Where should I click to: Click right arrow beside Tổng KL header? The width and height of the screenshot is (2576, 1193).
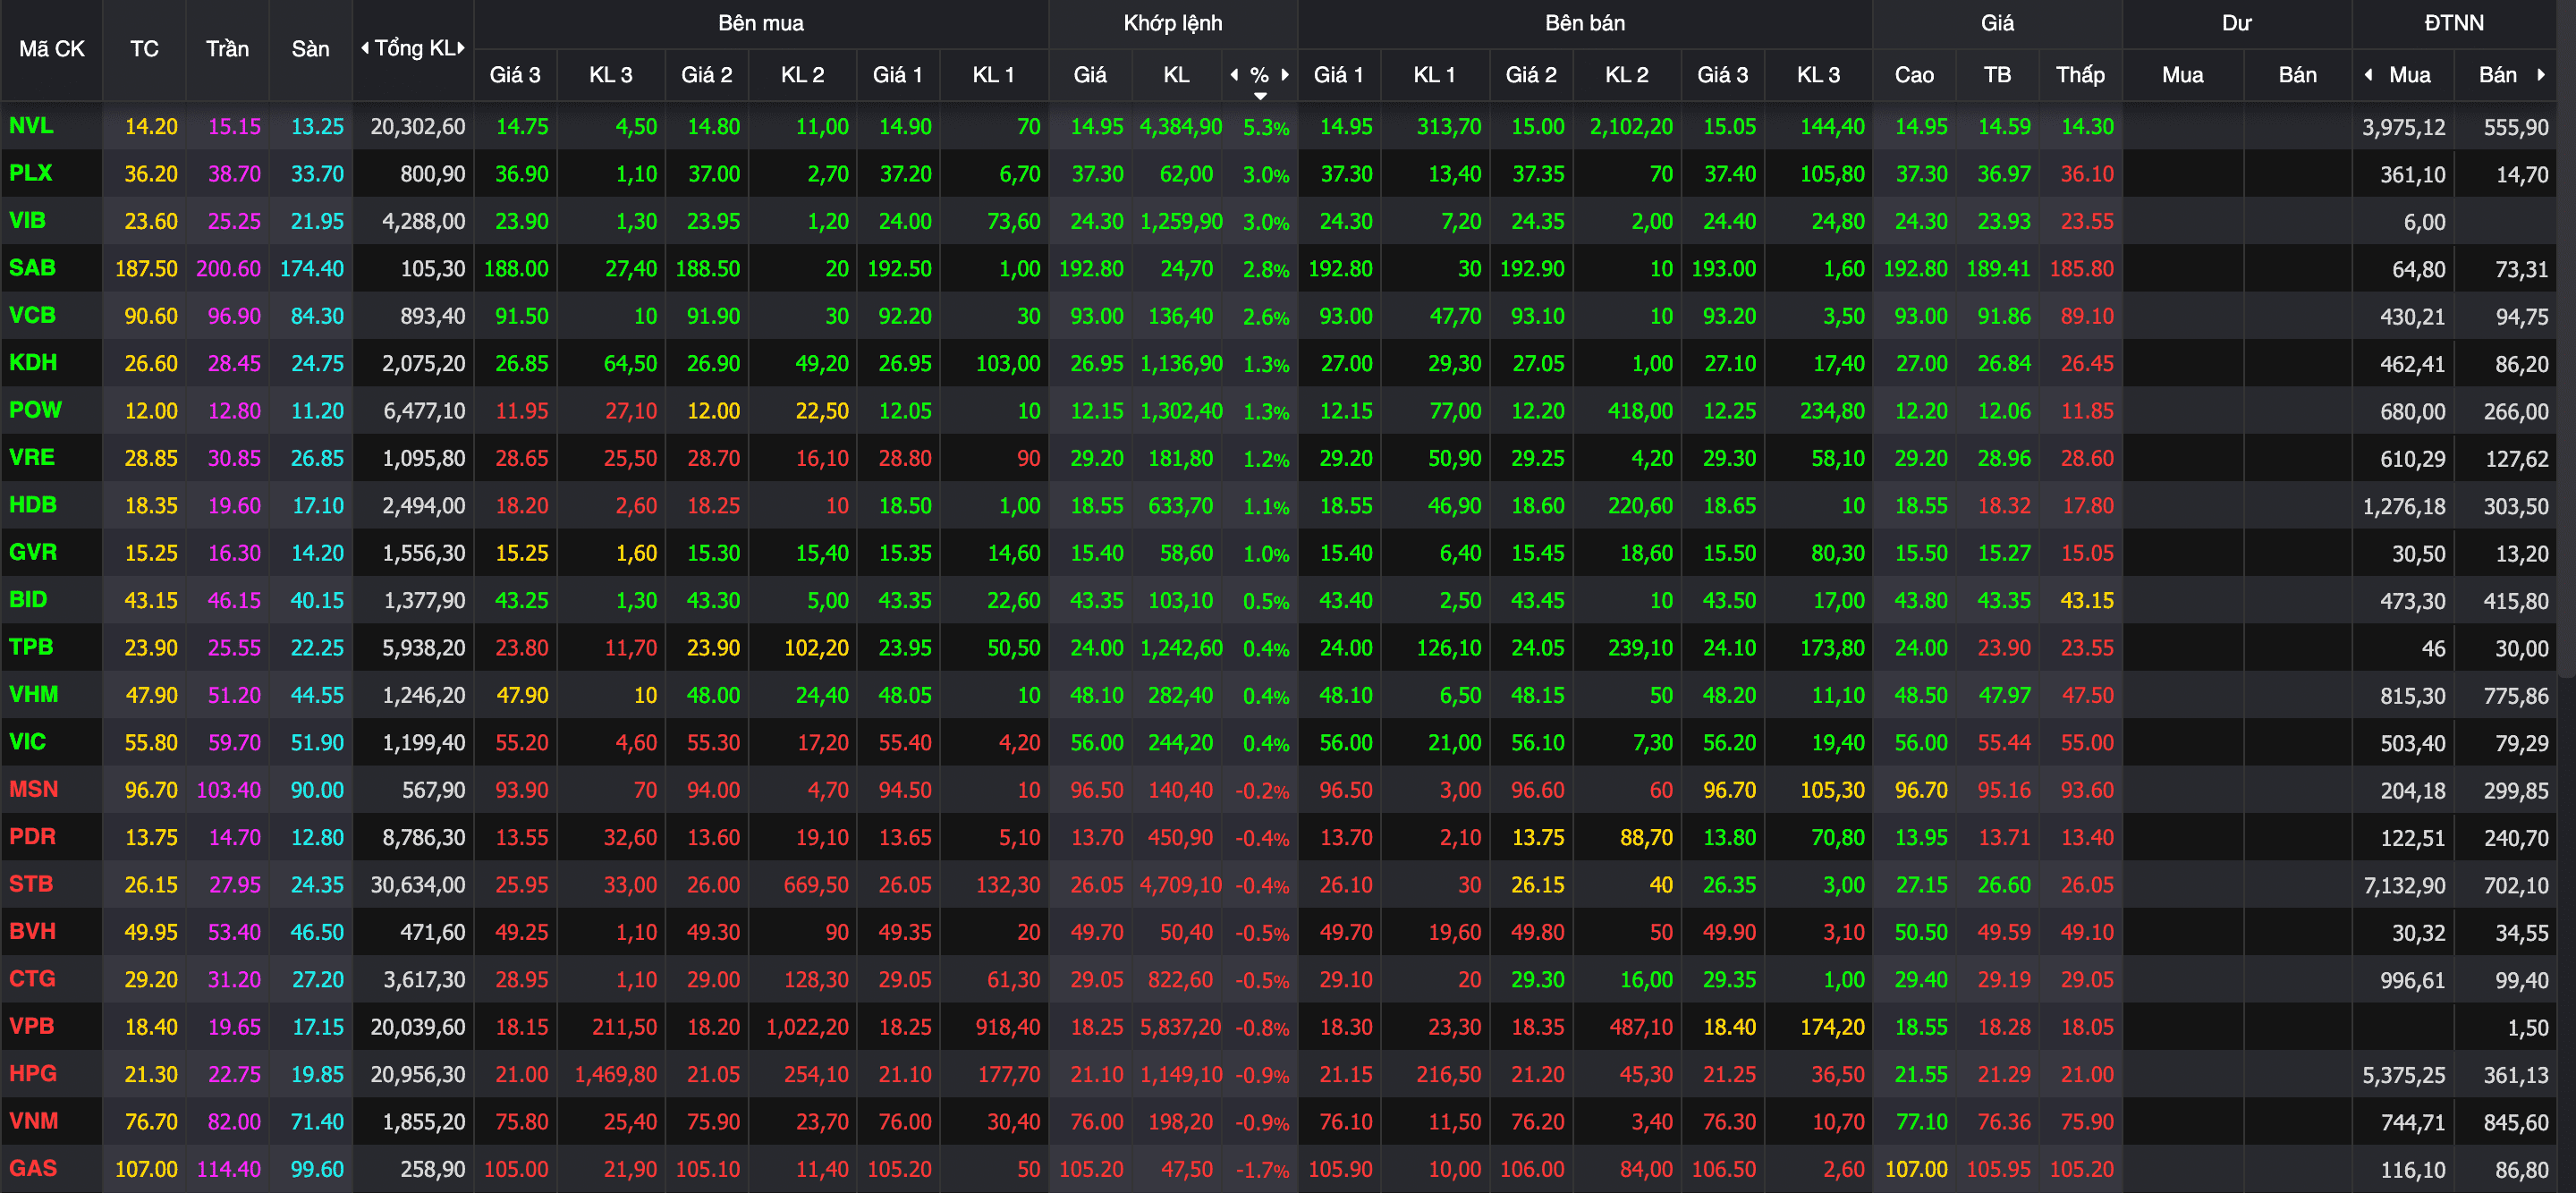[x=461, y=48]
